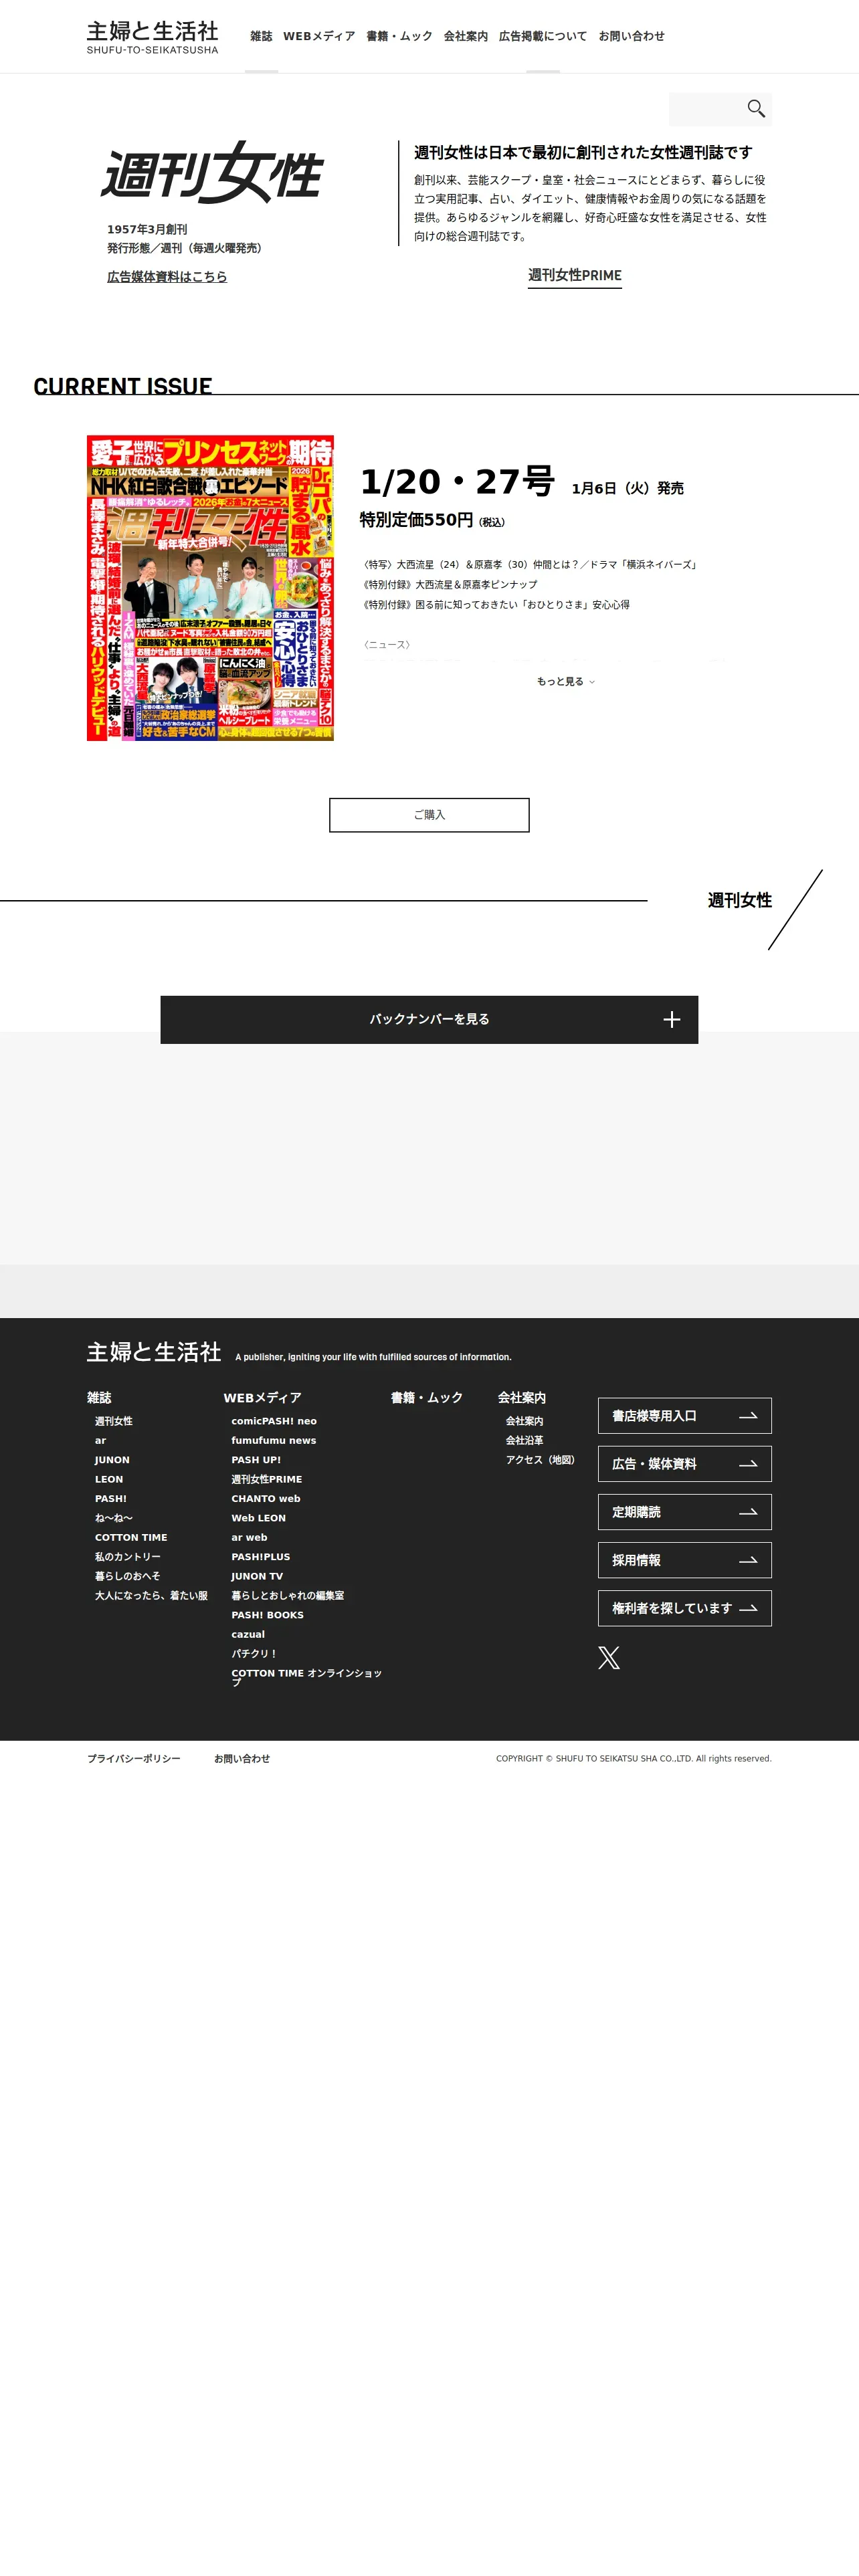This screenshot has height=2576, width=859.
Task: Open 週刊女性PRIME in the footer WEB list
Action: [267, 1478]
